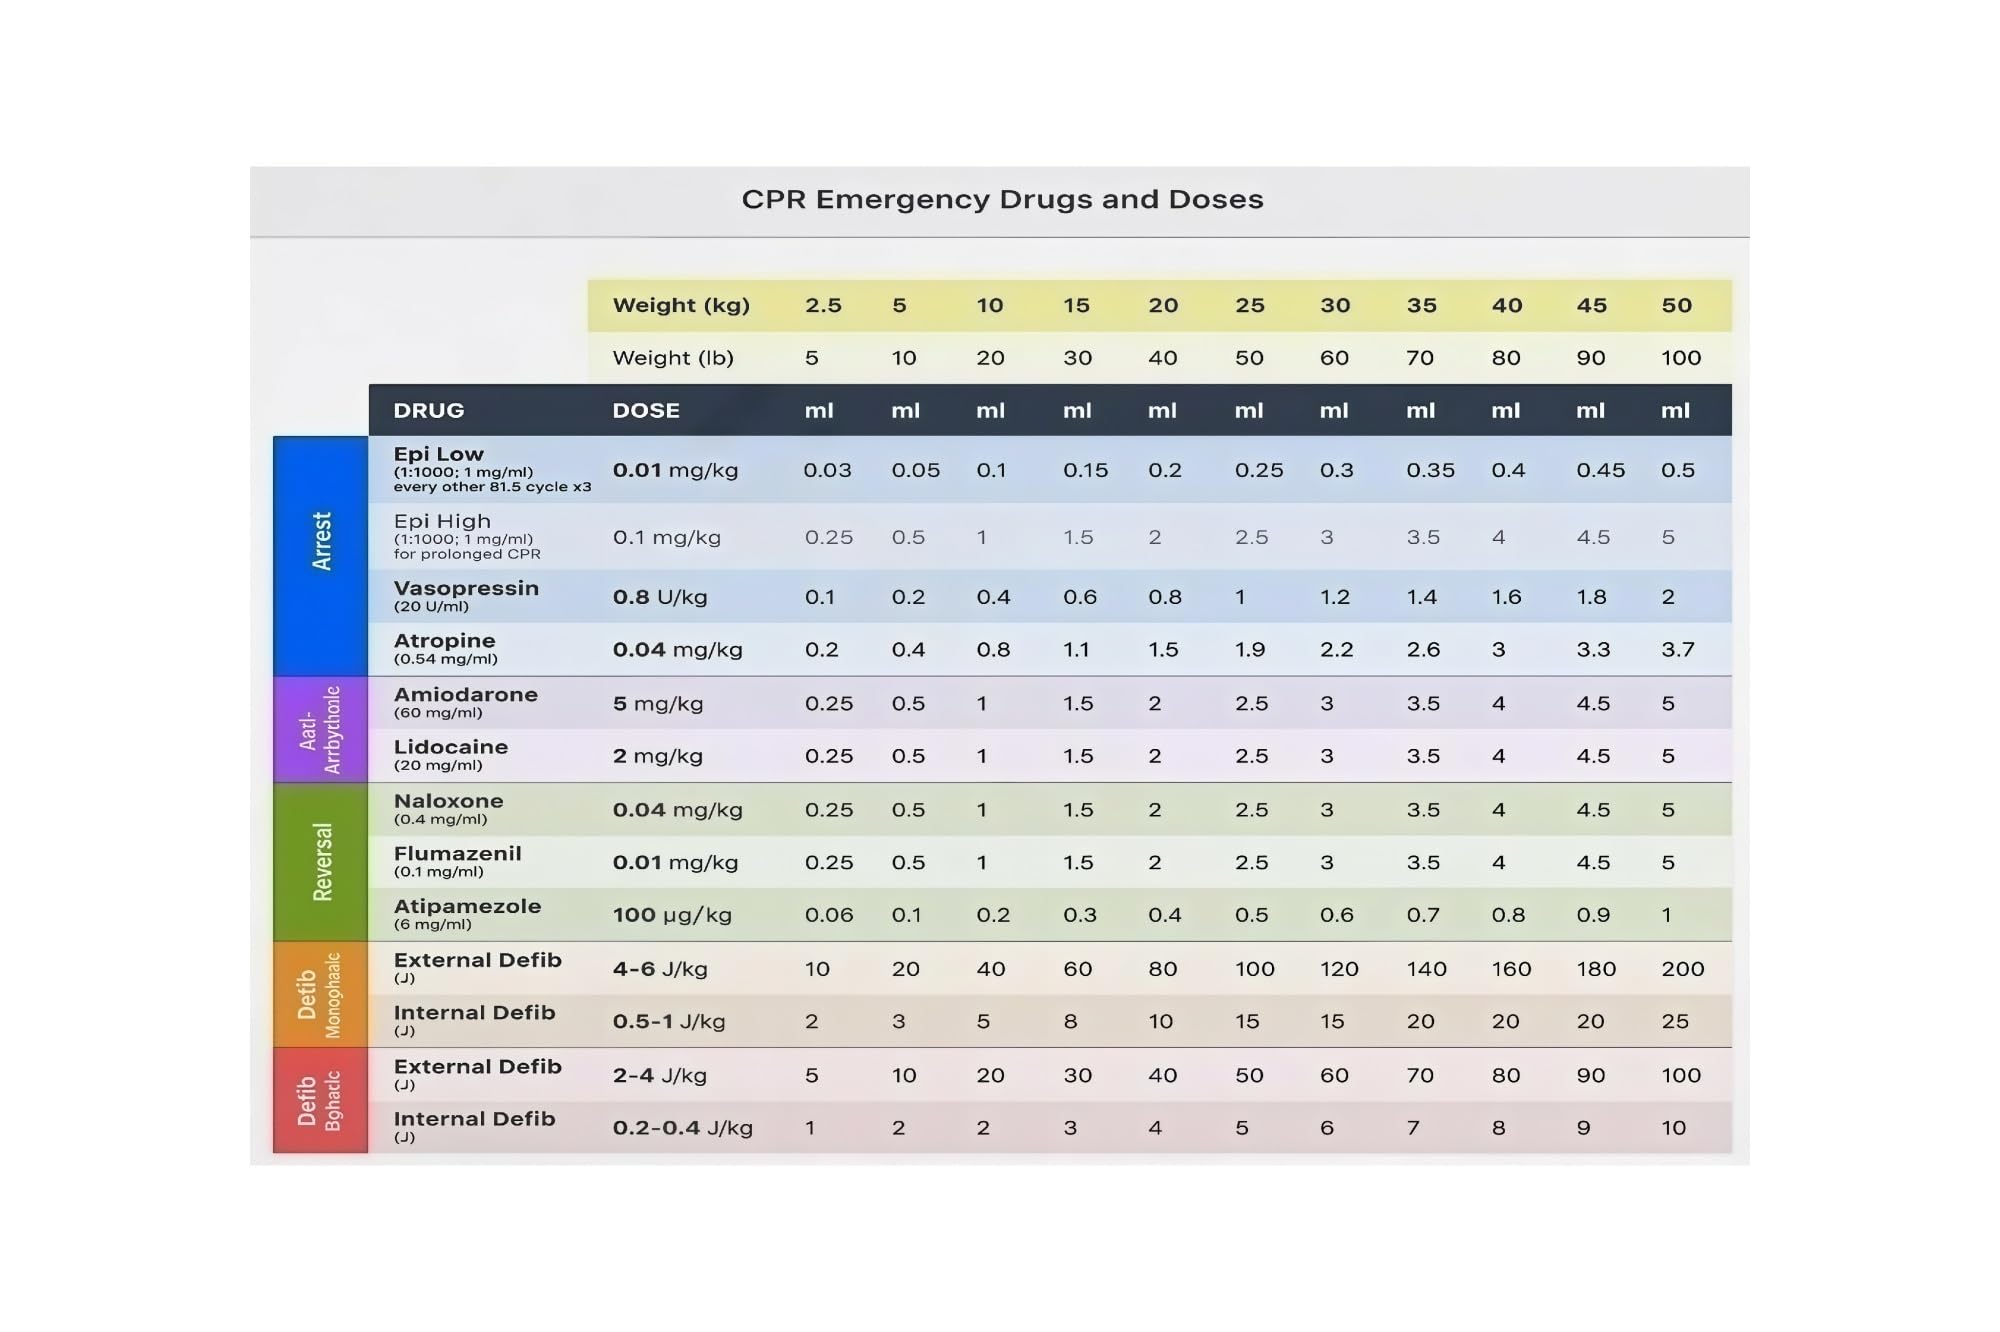Select the Atropine 0.04 mg/kg dose cell
This screenshot has width=2000, height=1332.
[677, 649]
